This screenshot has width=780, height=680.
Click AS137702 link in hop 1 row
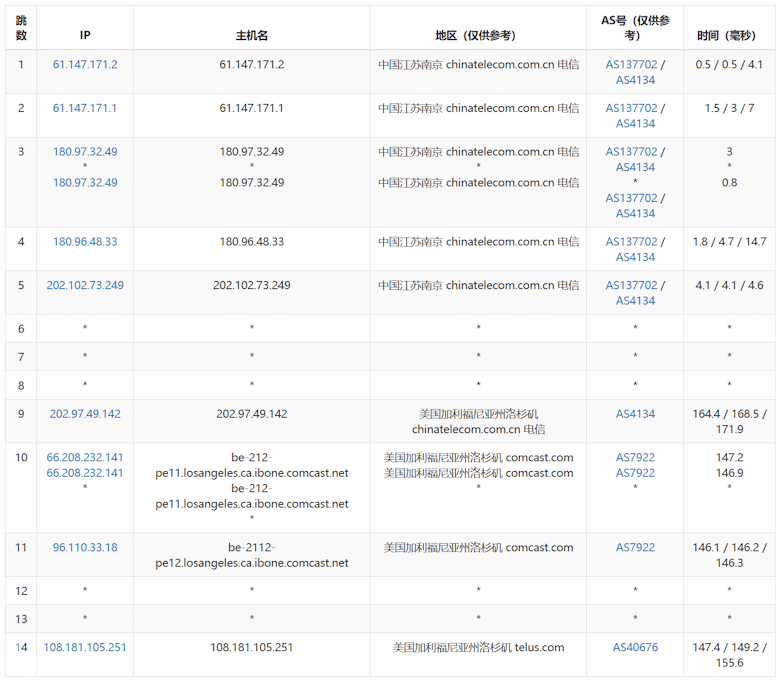point(631,64)
